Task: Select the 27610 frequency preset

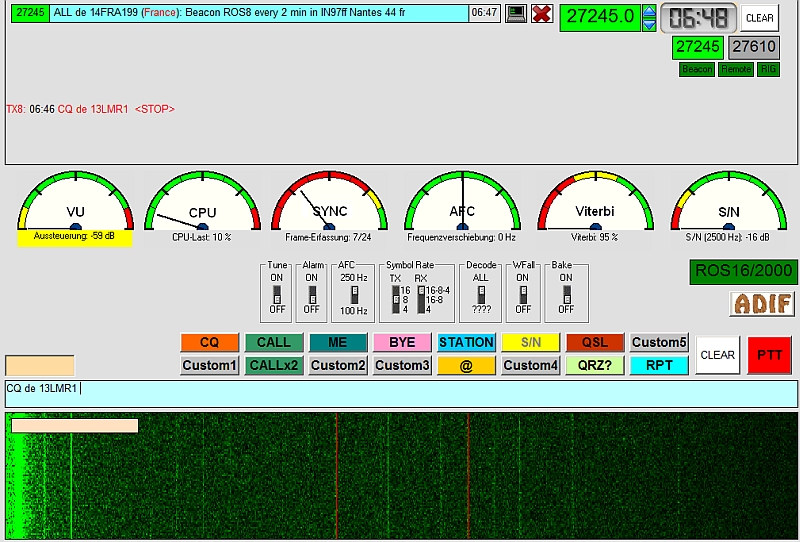Action: pos(753,47)
